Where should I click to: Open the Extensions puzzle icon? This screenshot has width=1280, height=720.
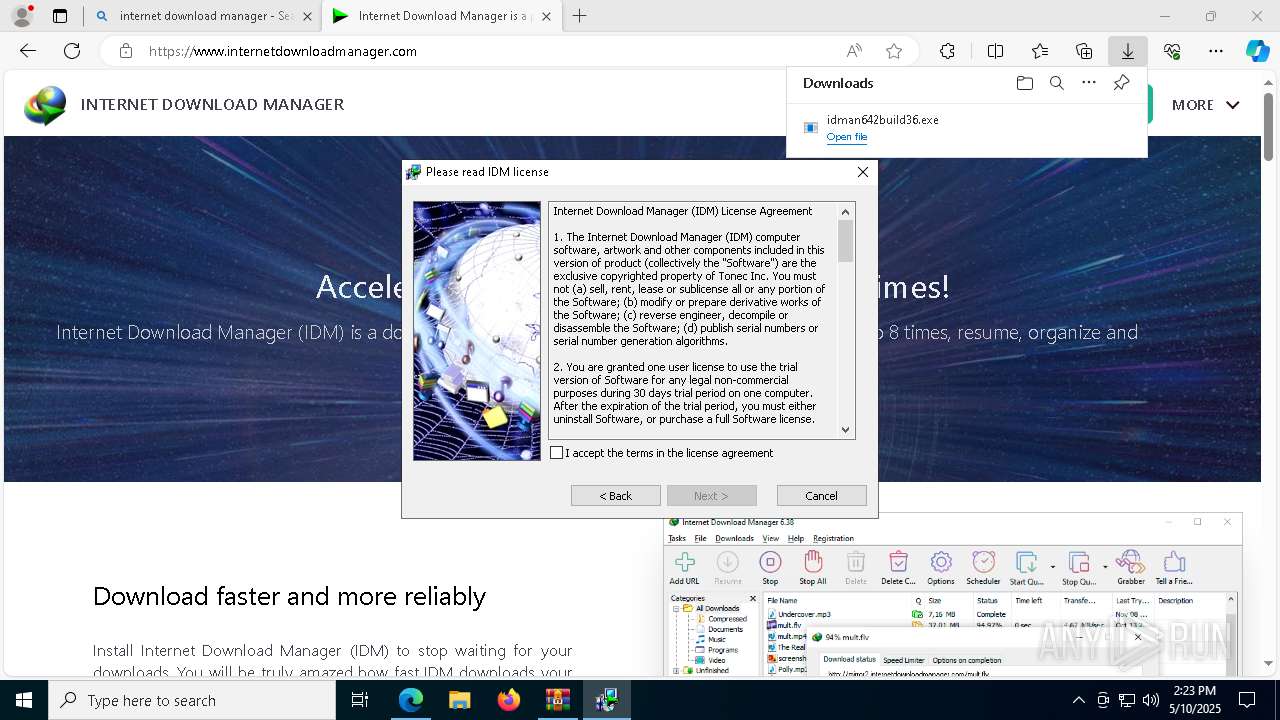point(948,51)
